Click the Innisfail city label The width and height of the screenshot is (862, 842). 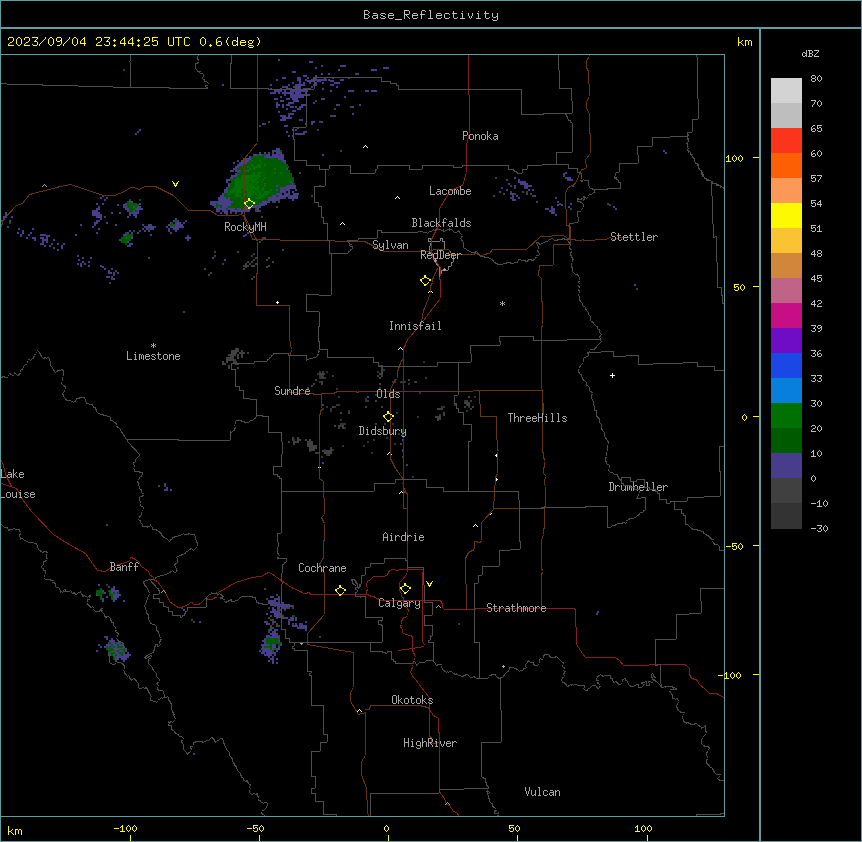point(415,326)
